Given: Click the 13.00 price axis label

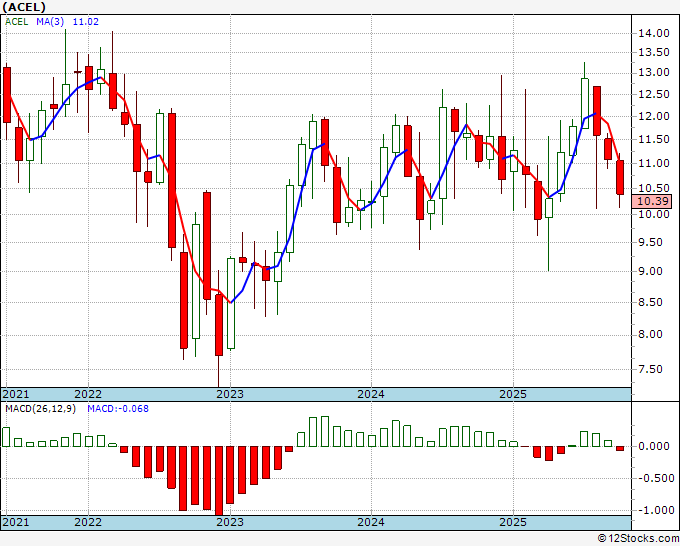Looking at the screenshot, I should [654, 72].
